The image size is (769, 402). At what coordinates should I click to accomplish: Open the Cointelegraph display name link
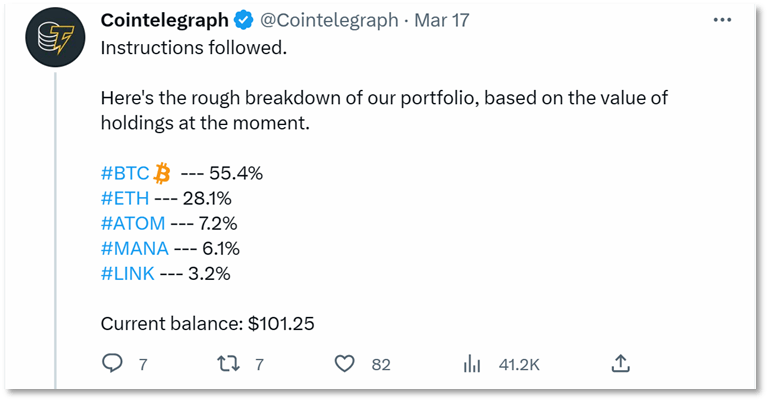point(163,20)
